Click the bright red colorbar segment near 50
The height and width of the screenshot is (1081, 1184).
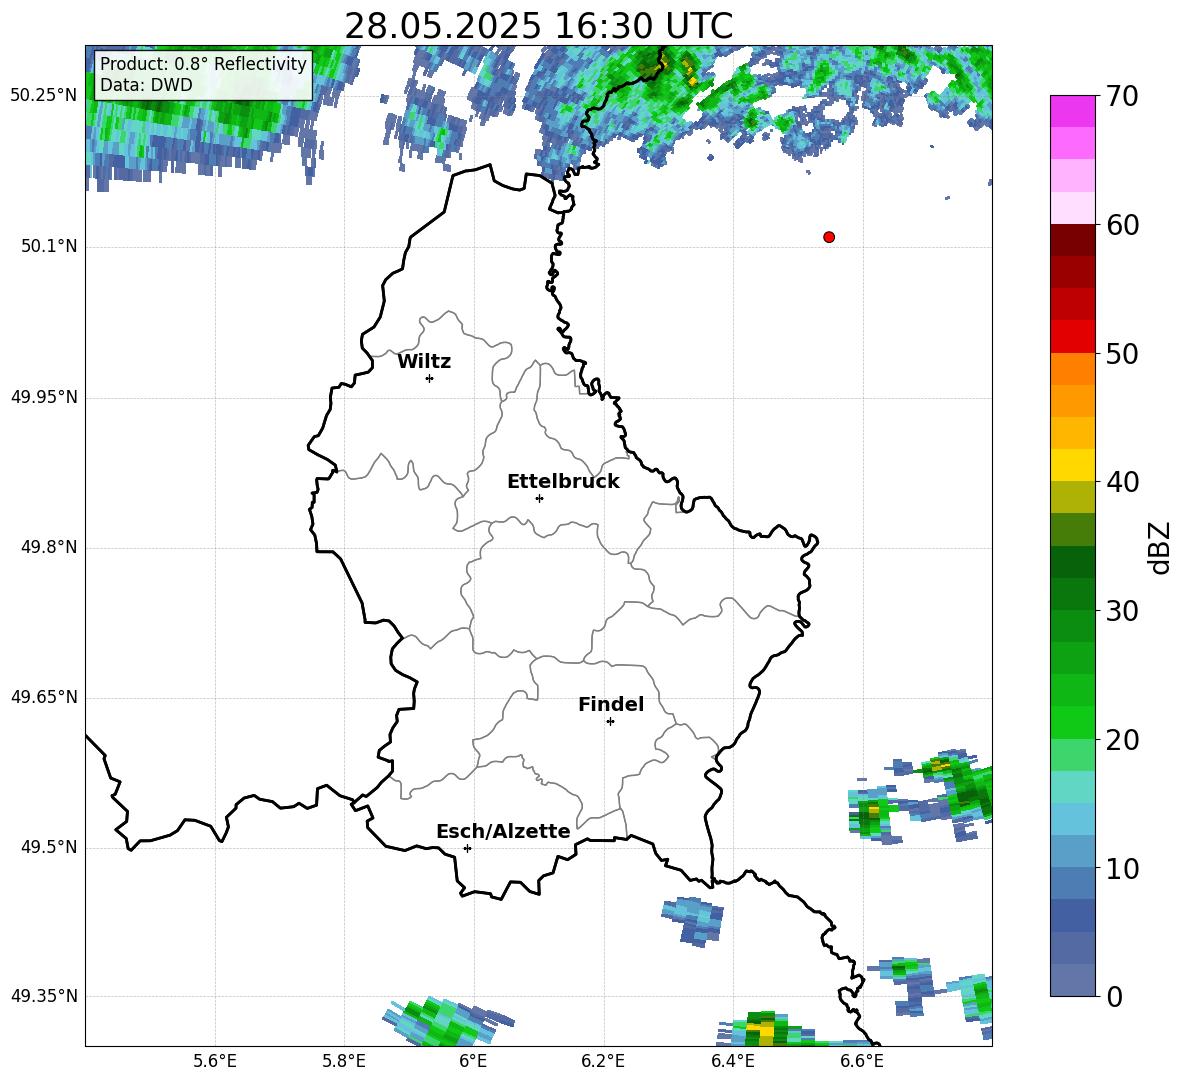click(1073, 337)
